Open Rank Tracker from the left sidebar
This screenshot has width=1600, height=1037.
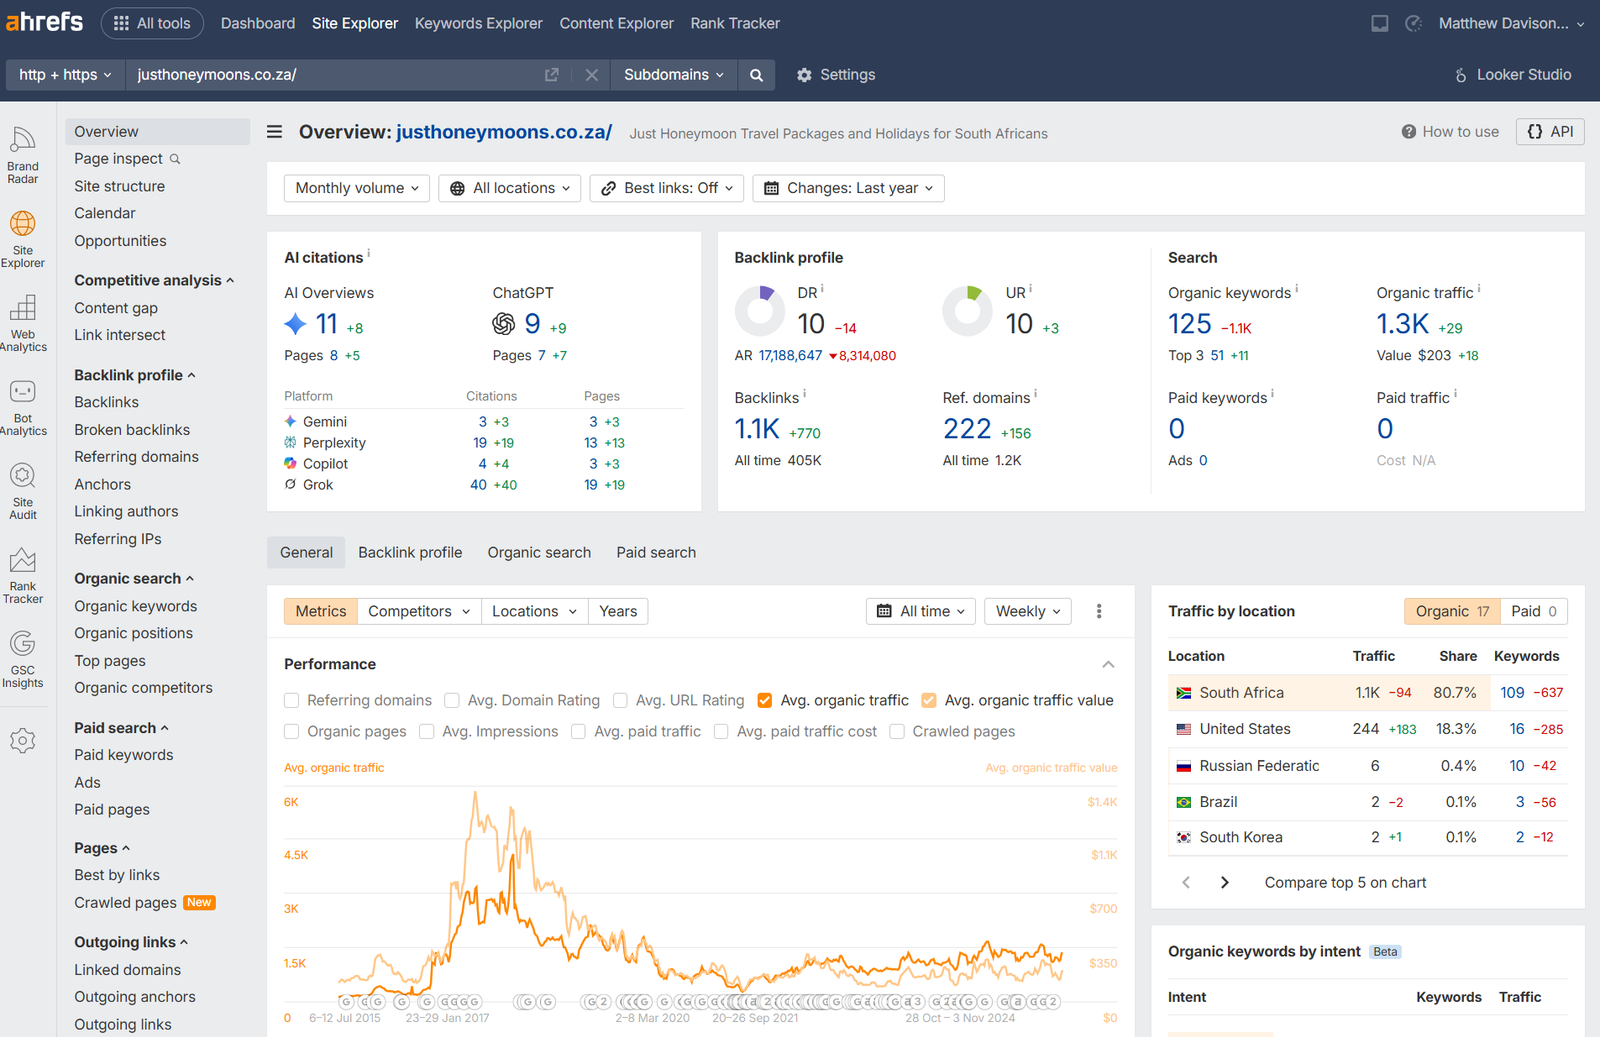(23, 576)
